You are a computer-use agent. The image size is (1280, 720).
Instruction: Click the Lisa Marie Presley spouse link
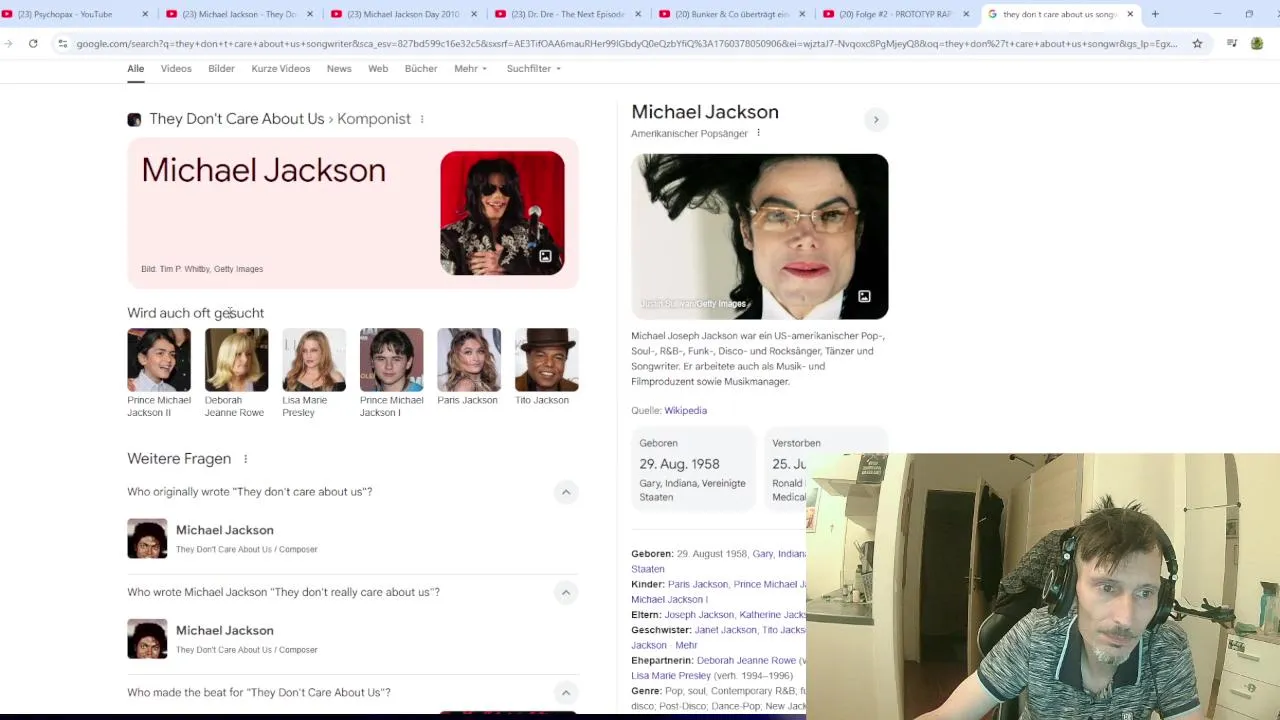(x=672, y=676)
